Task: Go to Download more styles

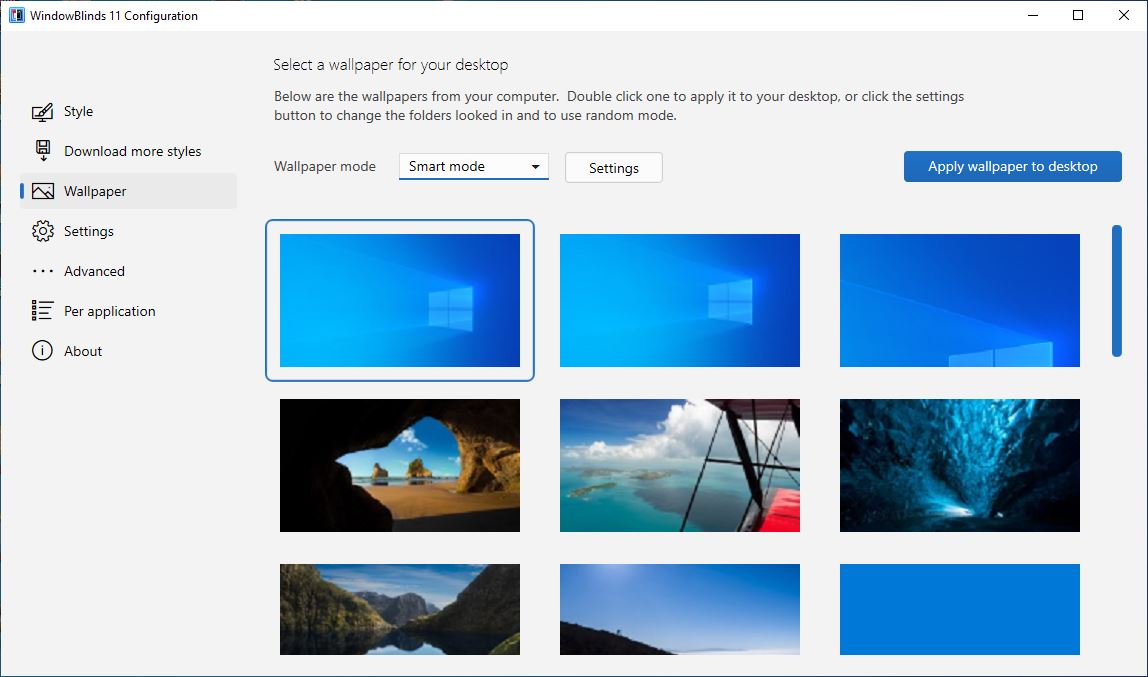Action: (128, 151)
